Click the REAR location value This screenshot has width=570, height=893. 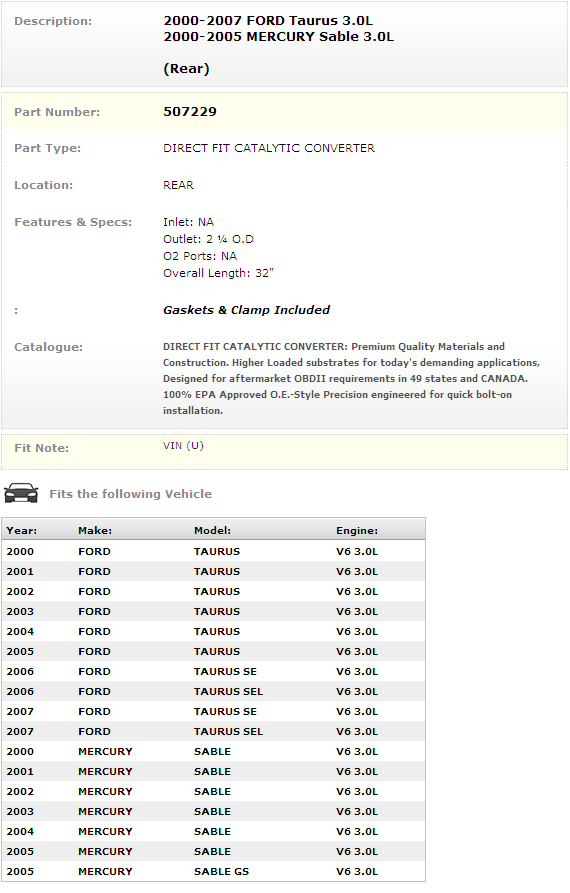click(x=178, y=185)
